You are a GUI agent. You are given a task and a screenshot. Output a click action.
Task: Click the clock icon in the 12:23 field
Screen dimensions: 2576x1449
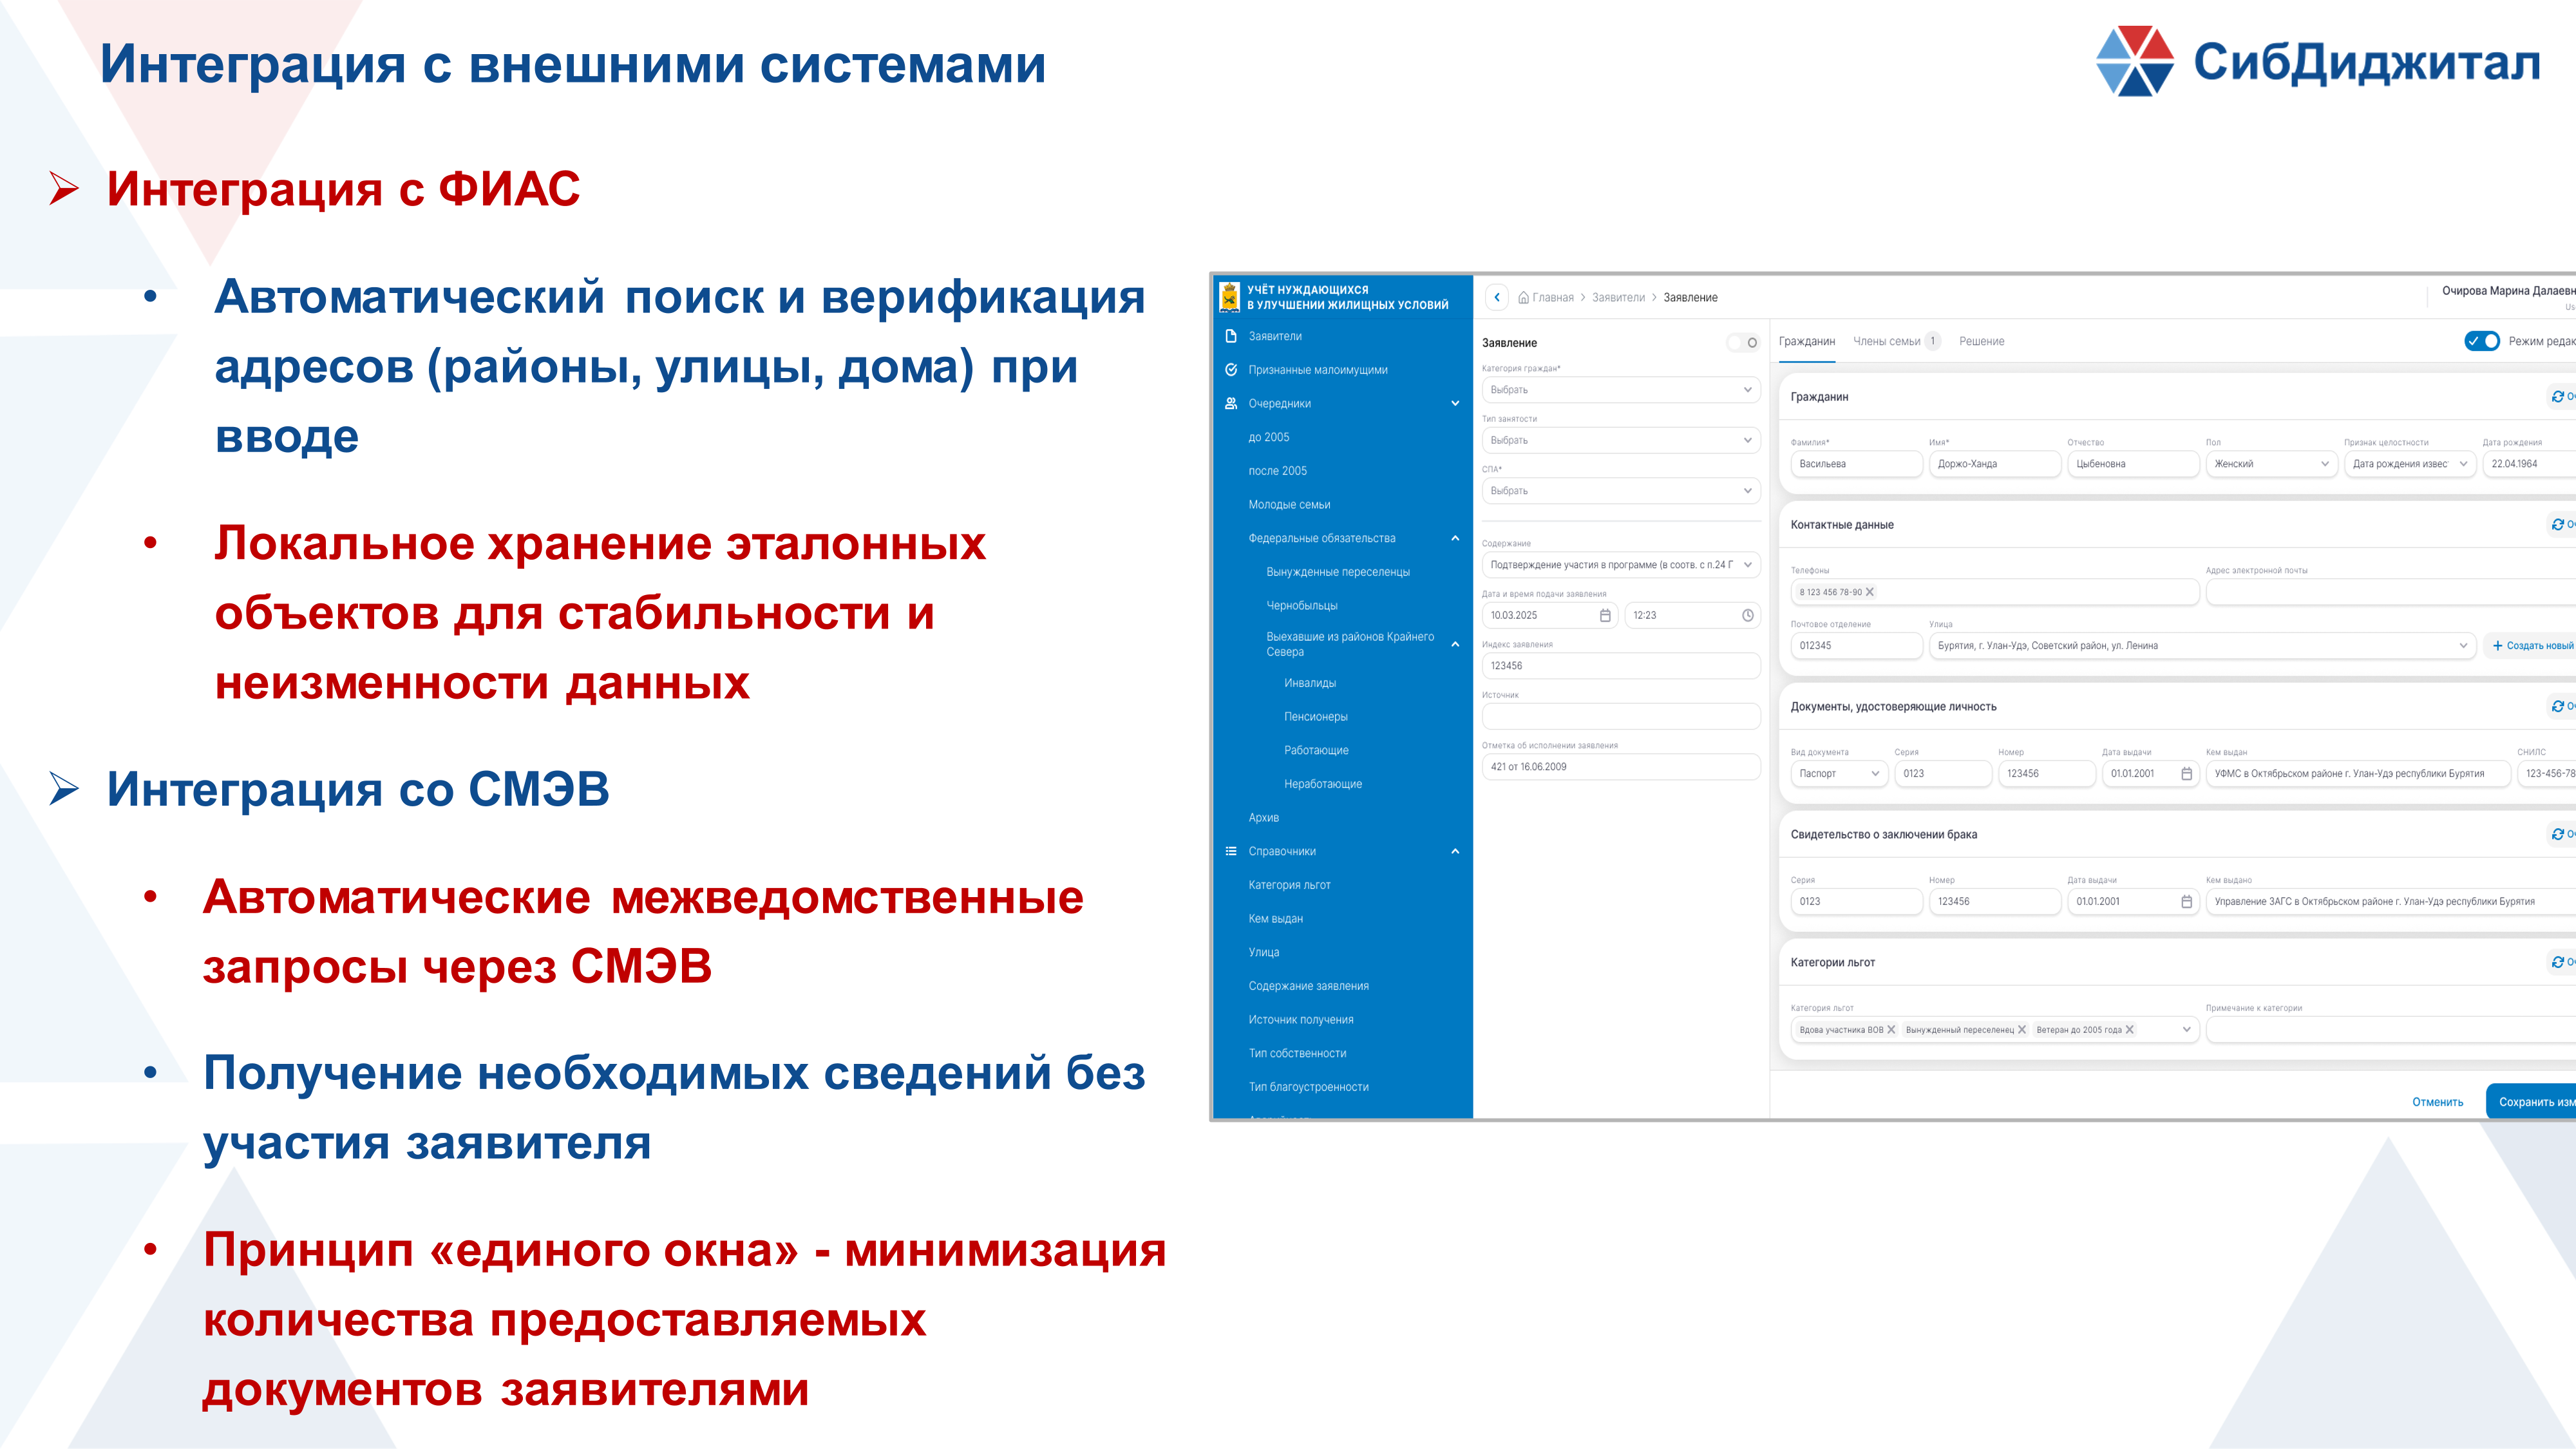pyautogui.click(x=1747, y=615)
